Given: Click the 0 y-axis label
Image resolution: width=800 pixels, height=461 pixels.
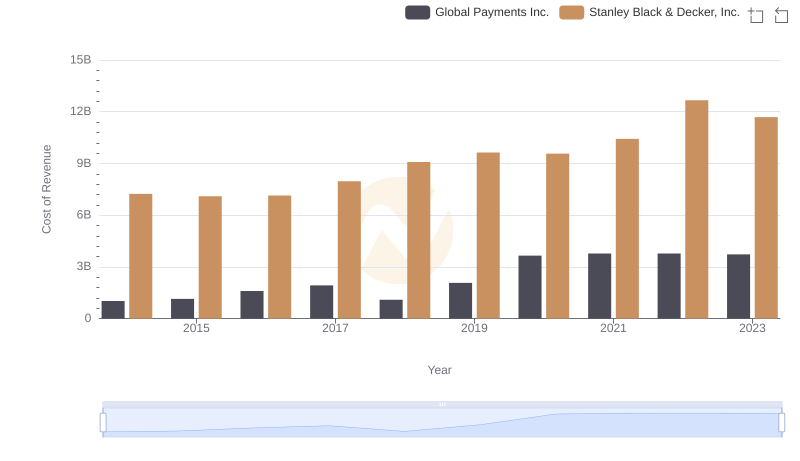Looking at the screenshot, I should click(88, 318).
